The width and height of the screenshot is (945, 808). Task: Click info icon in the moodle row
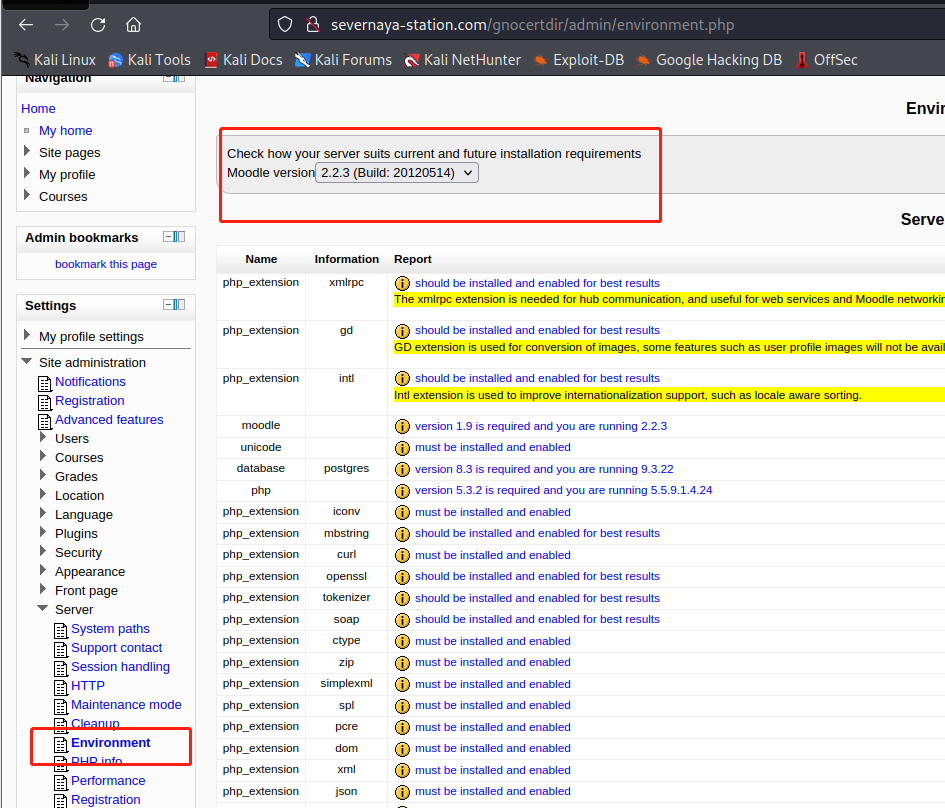pos(402,427)
